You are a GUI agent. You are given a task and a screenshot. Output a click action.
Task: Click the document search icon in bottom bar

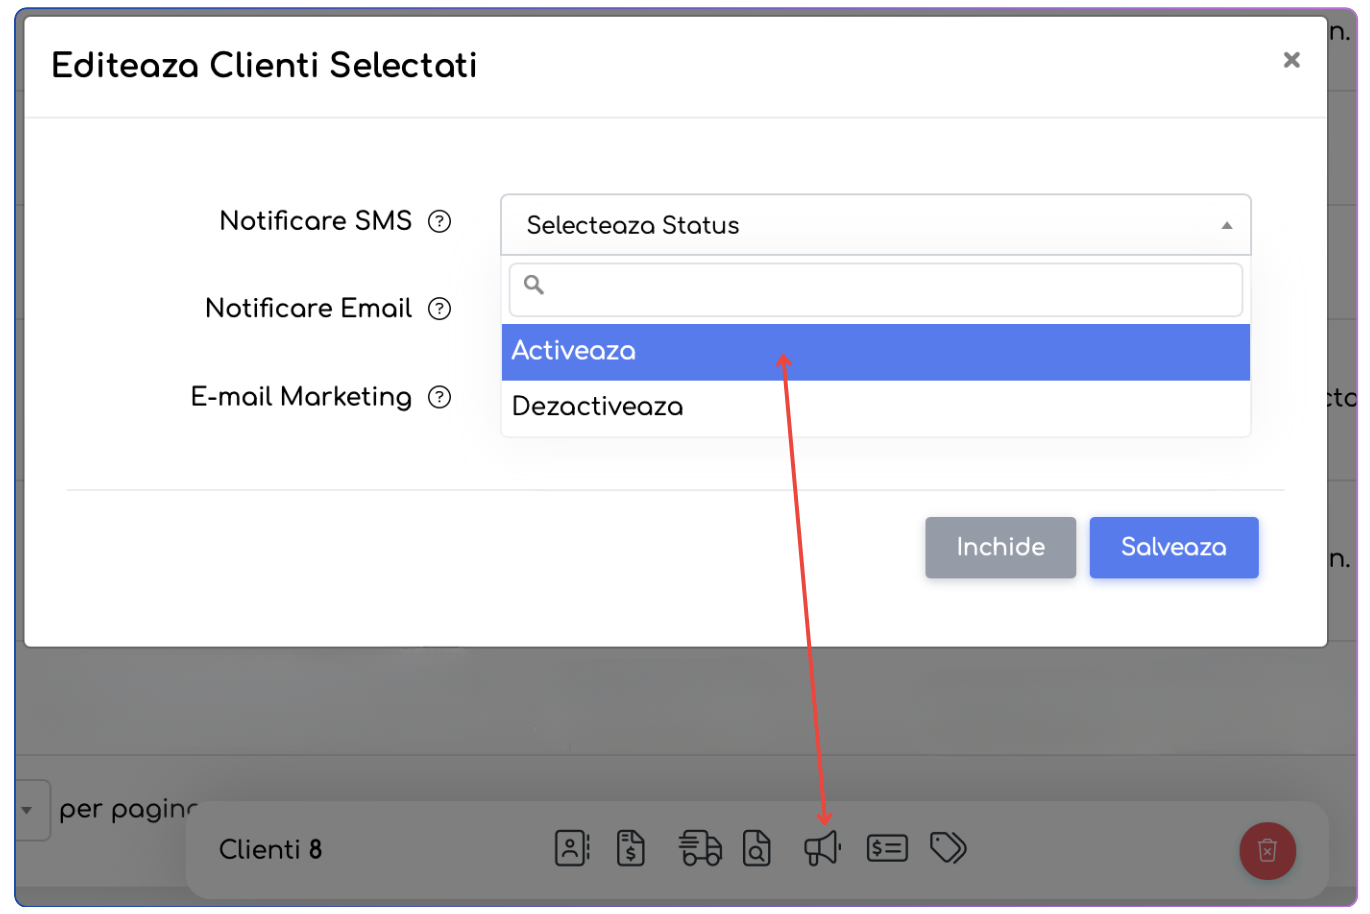coord(757,848)
